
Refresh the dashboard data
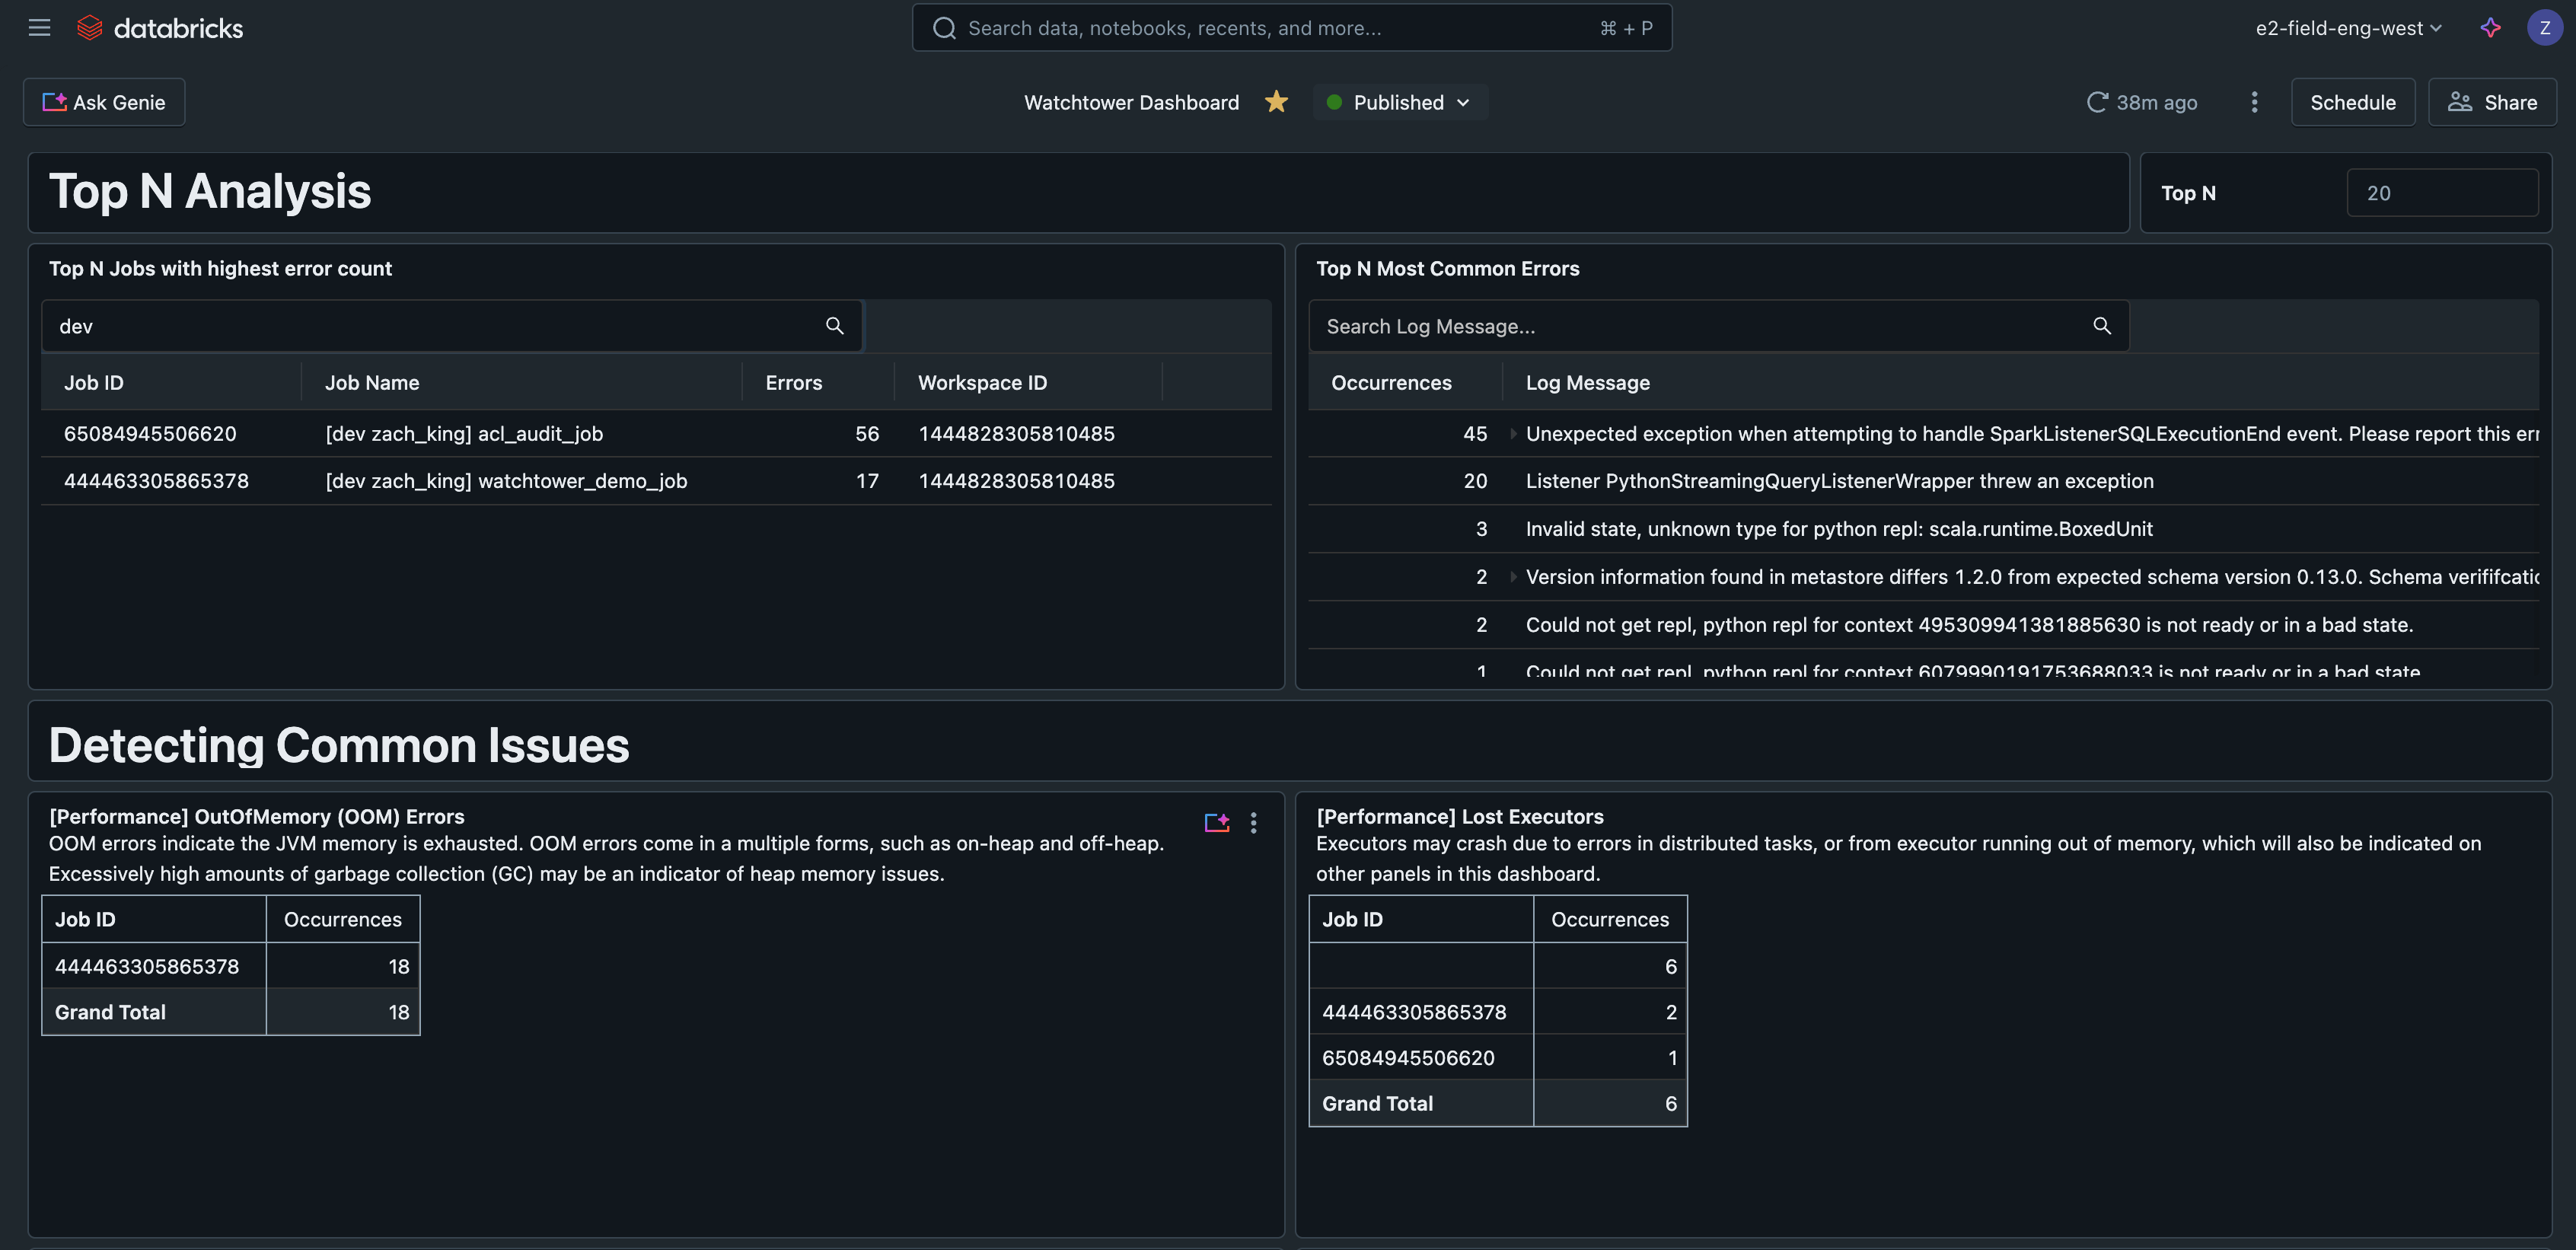2097,102
